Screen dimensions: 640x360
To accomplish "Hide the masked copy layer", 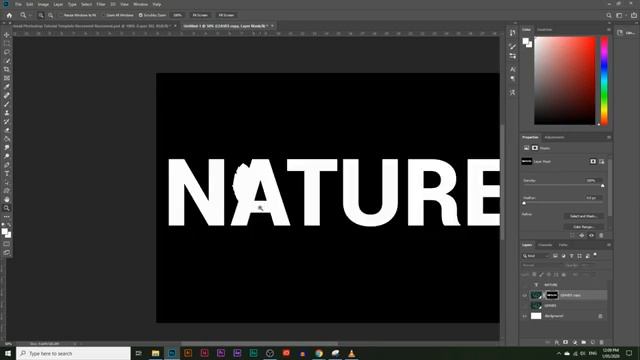I will coord(524,295).
